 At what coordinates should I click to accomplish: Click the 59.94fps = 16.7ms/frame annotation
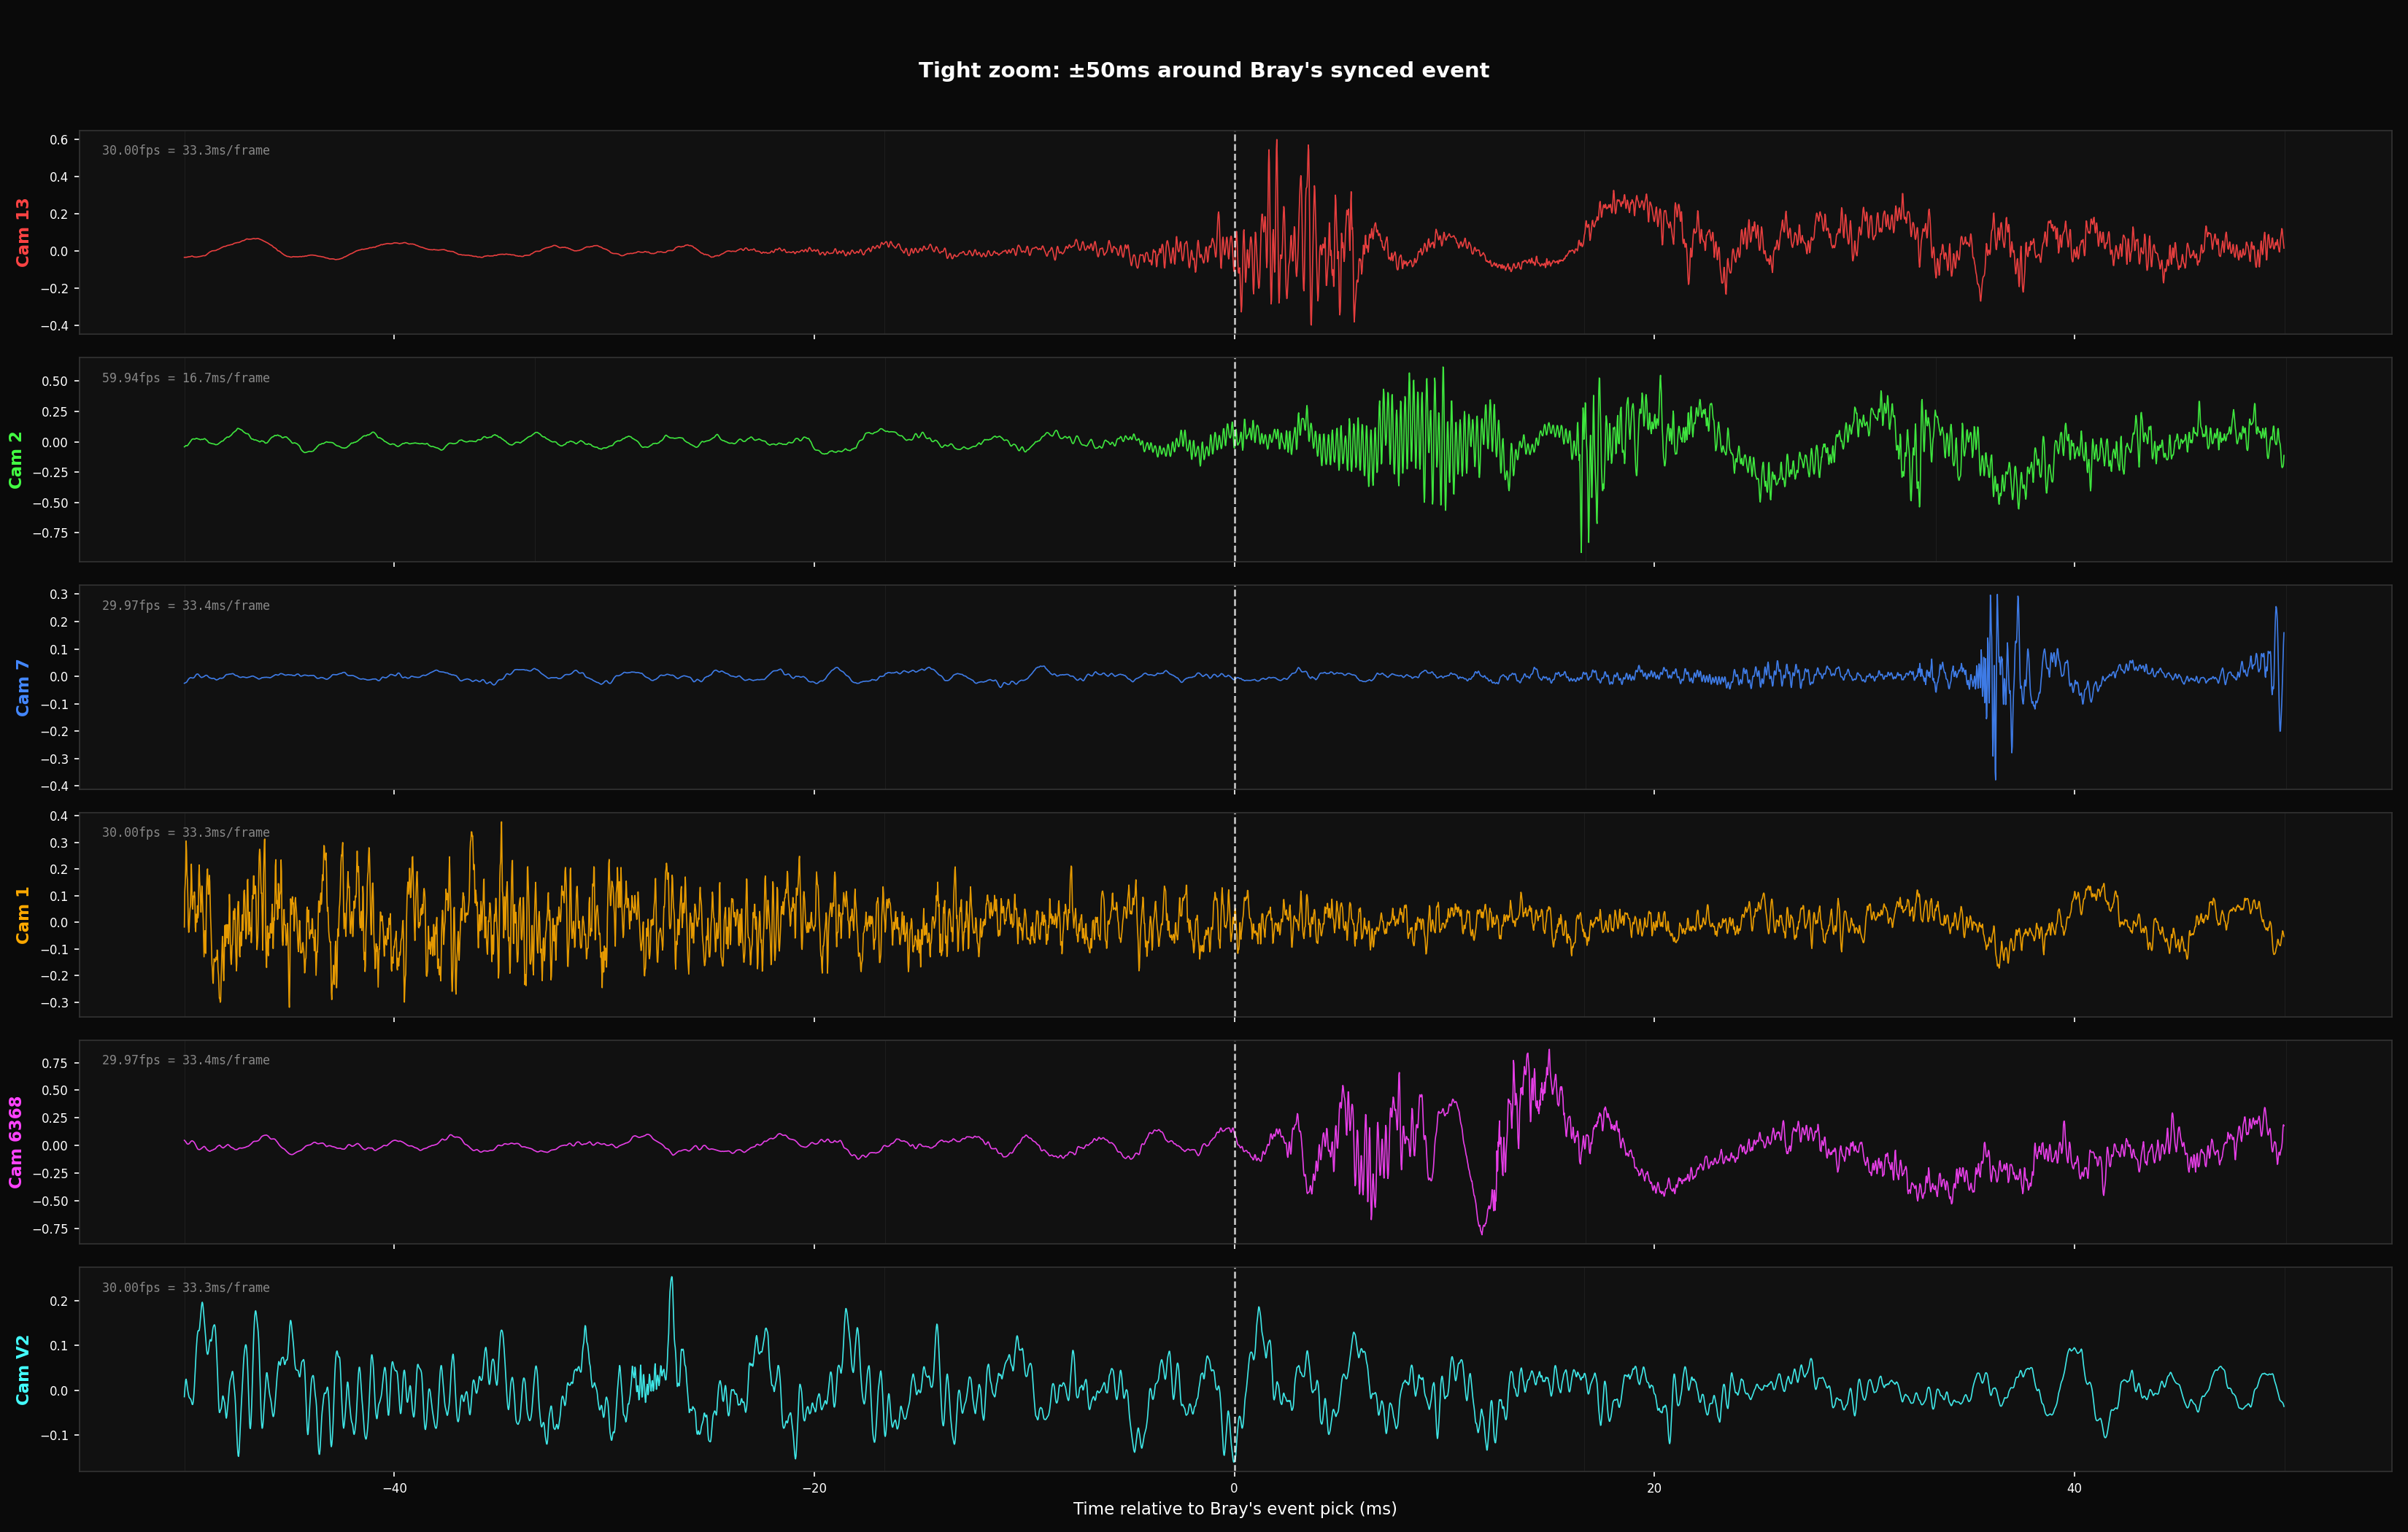(185, 378)
